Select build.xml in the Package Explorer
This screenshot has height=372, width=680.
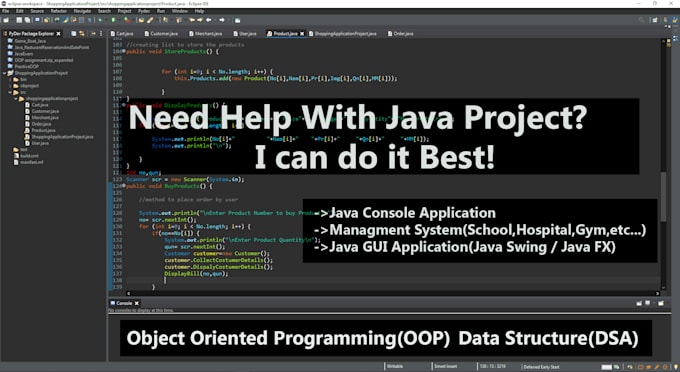26,156
